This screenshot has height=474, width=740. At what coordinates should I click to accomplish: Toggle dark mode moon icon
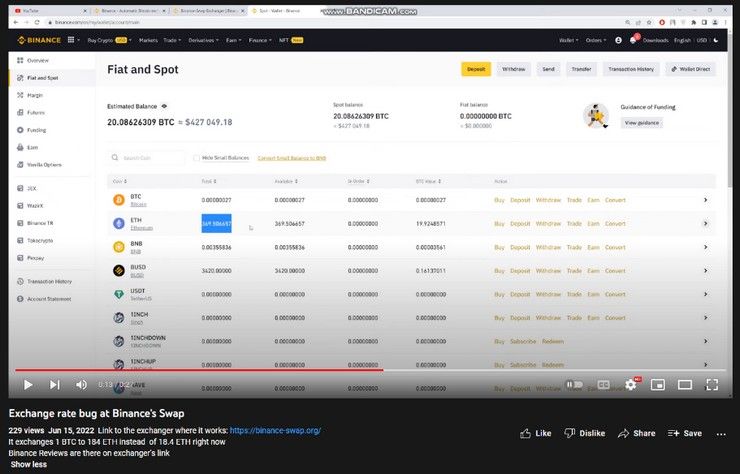(716, 40)
